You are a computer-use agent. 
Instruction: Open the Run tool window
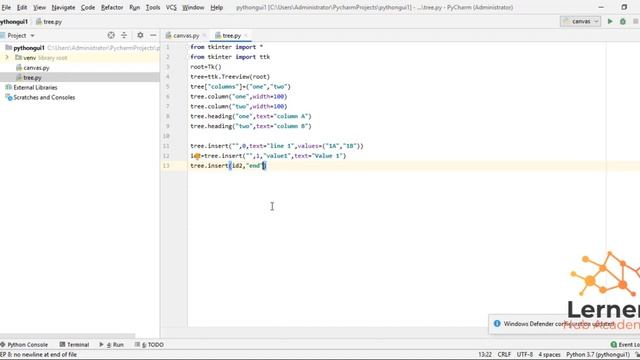tap(111, 344)
